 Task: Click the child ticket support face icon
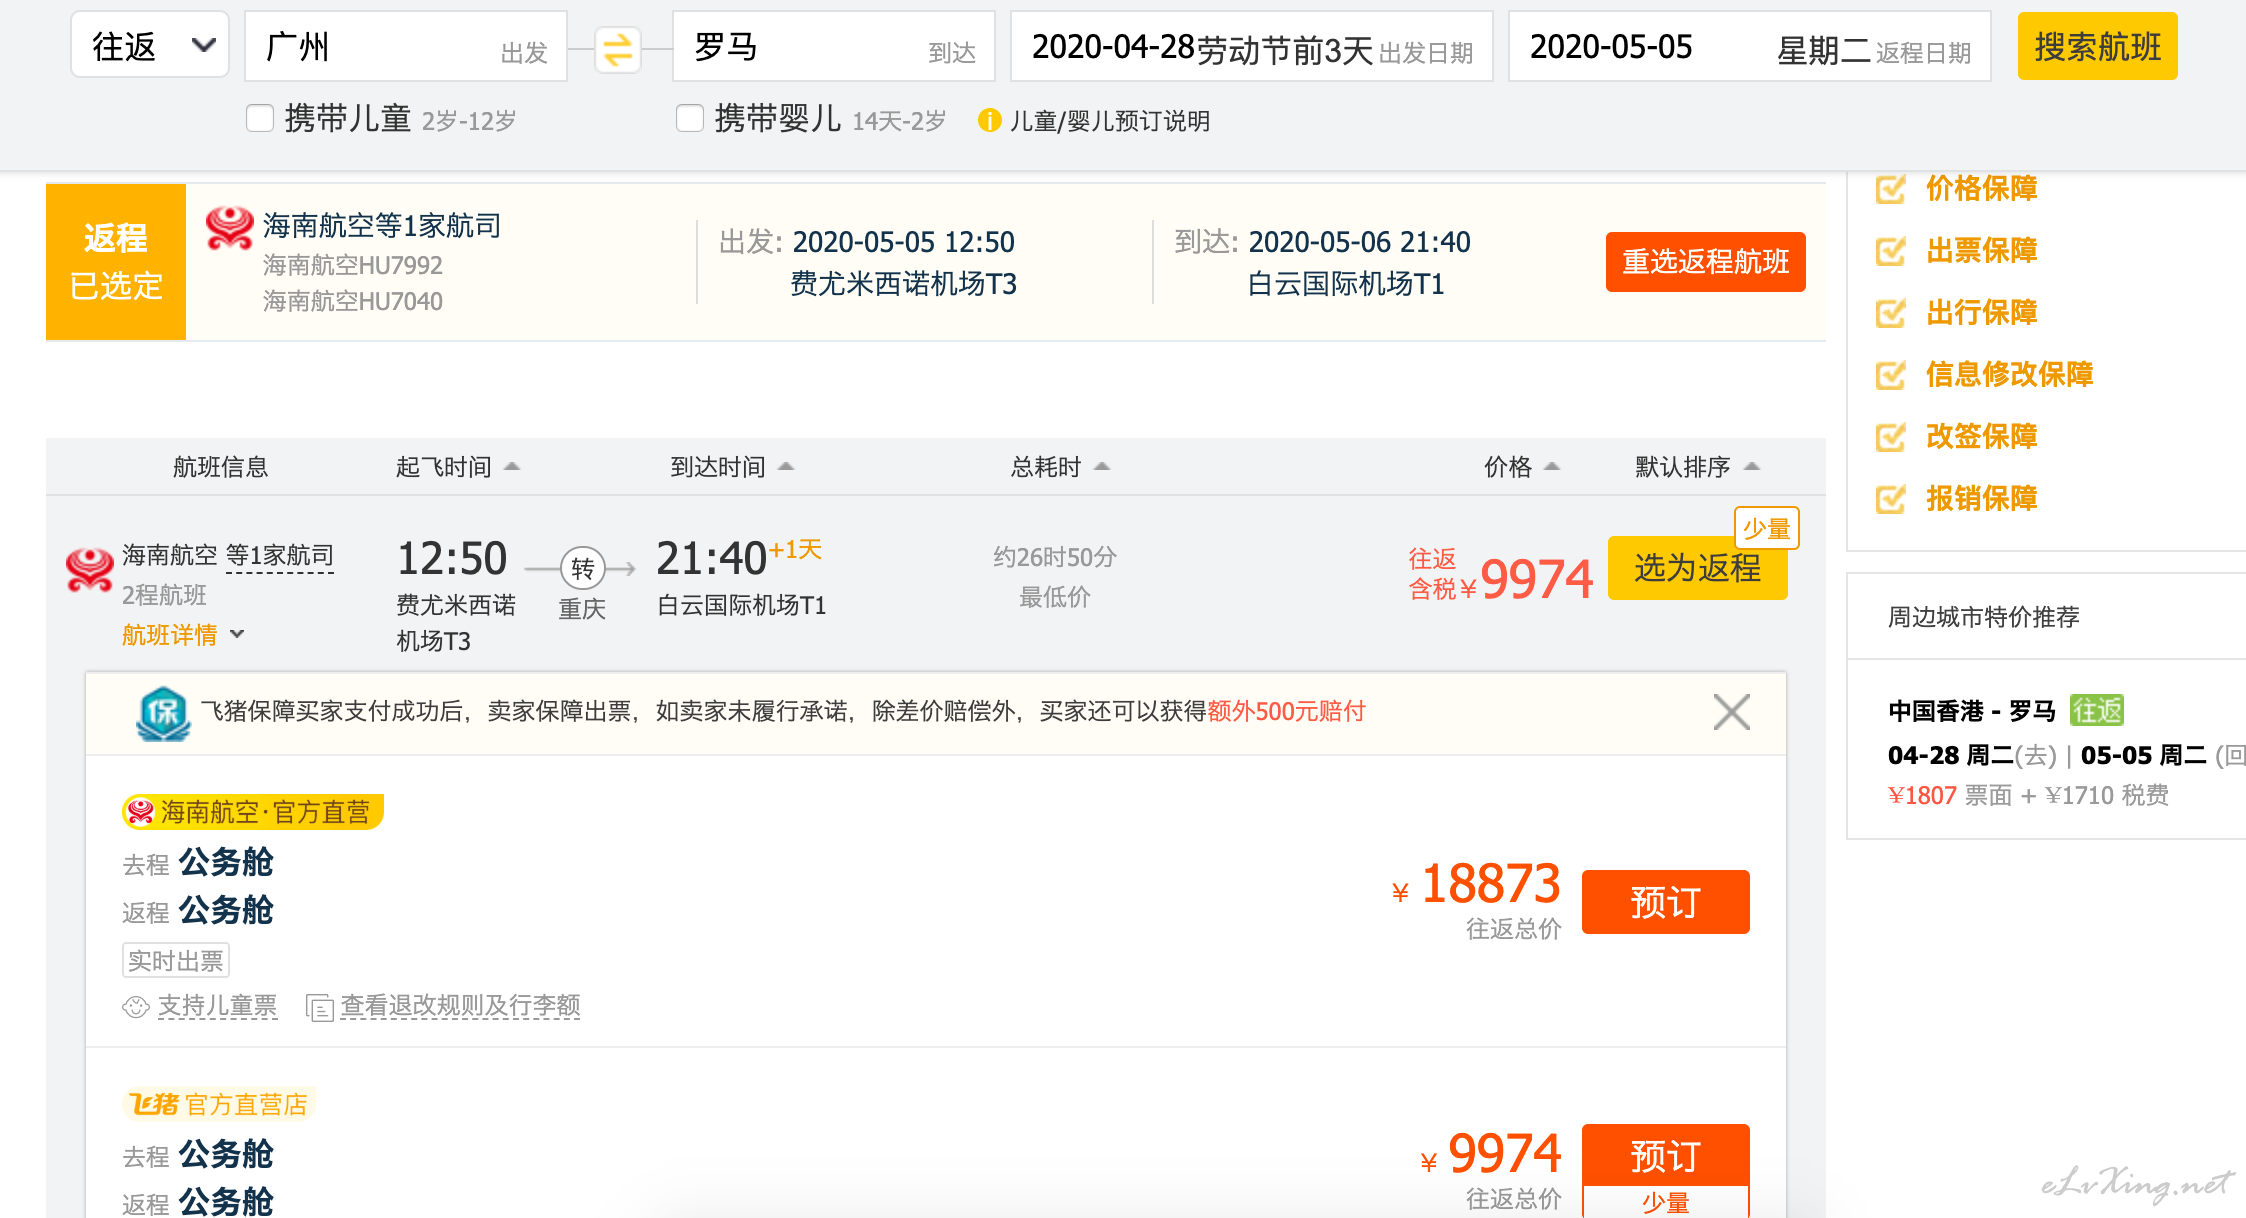click(136, 1007)
